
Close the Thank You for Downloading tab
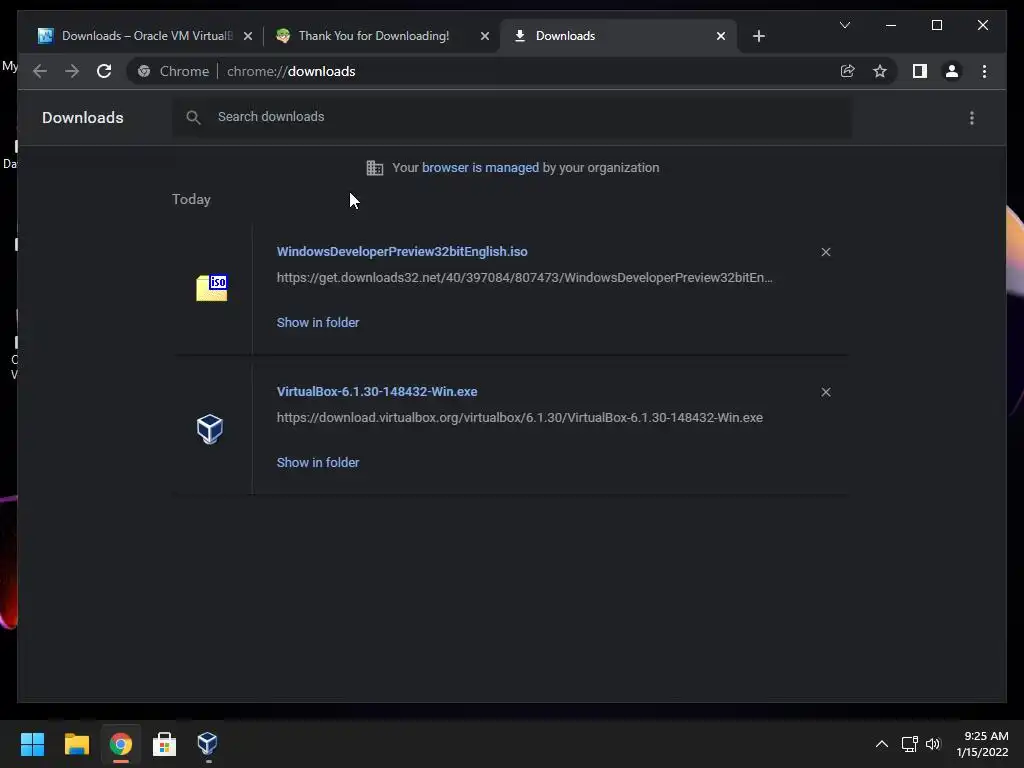tap(485, 36)
